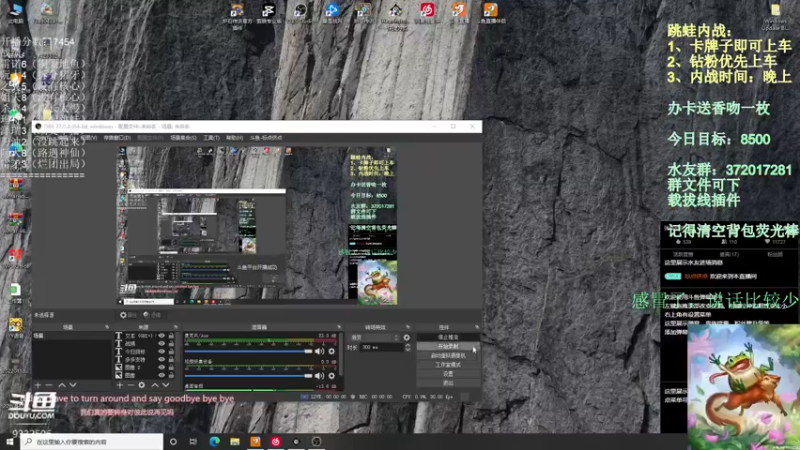The width and height of the screenshot is (800, 450).
Task: Start recording from controls panel
Action: pyautogui.click(x=448, y=346)
